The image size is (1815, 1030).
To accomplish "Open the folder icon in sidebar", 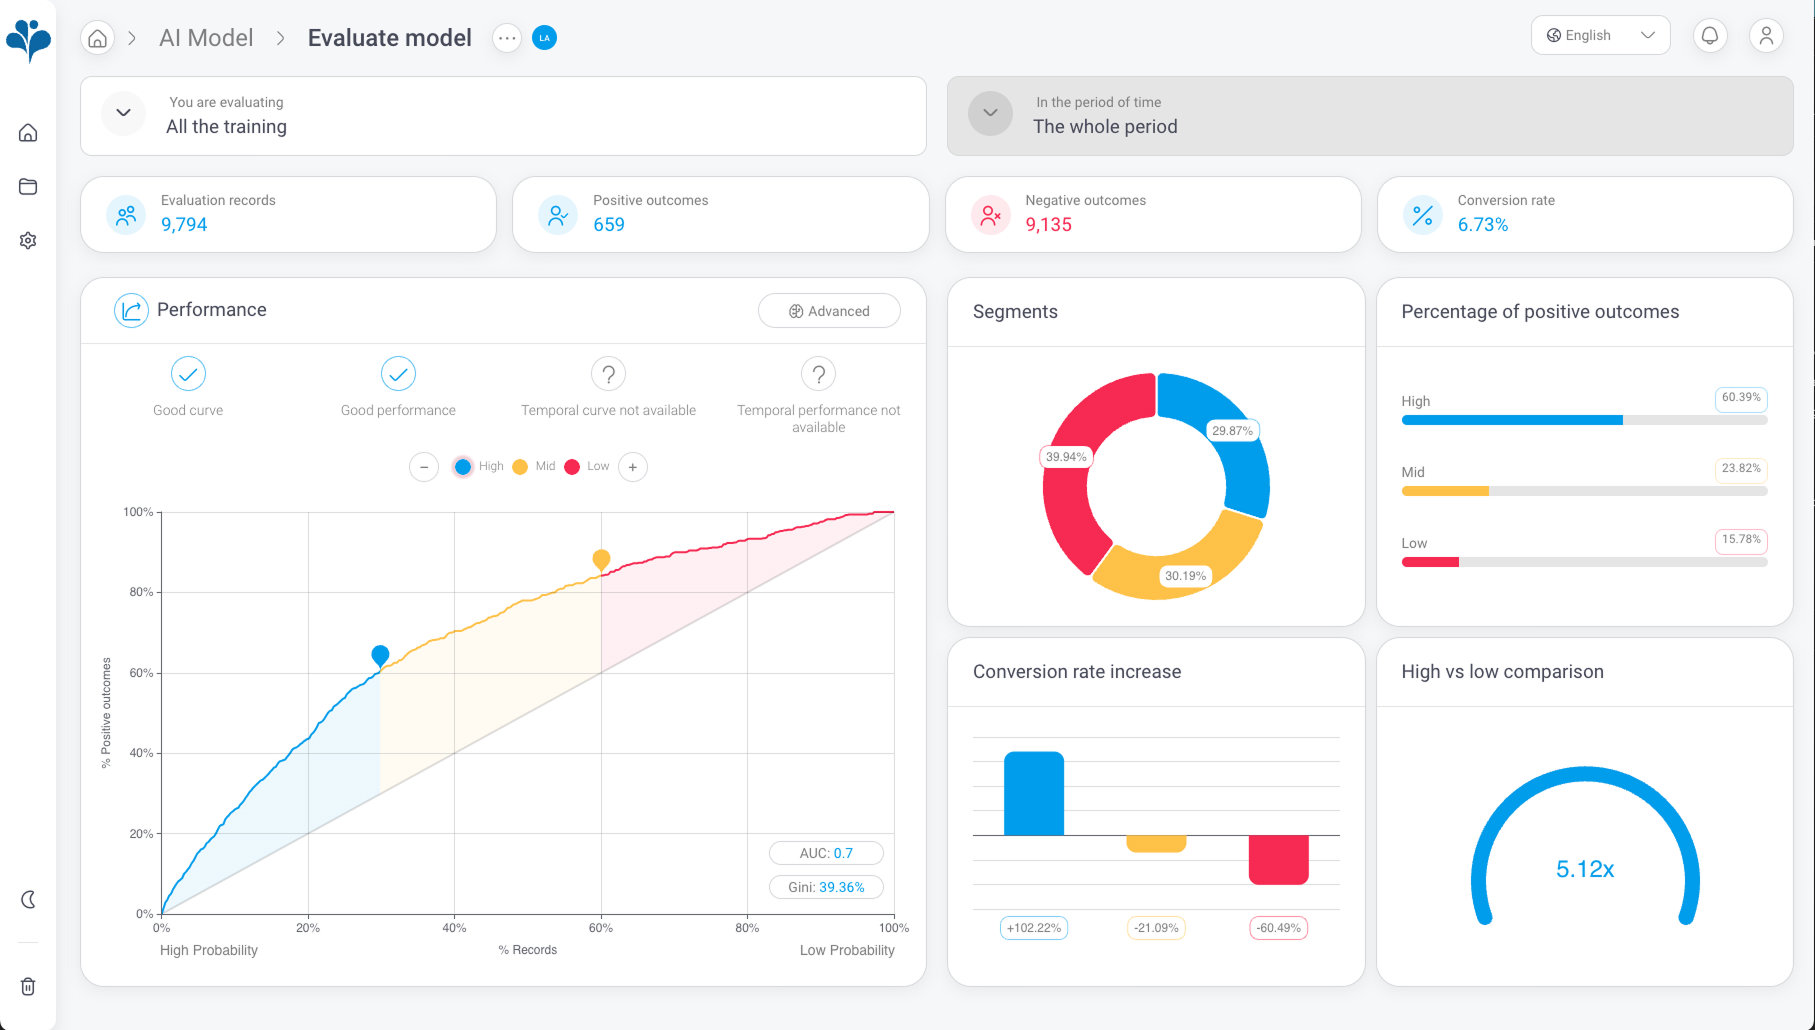I will [x=28, y=187].
